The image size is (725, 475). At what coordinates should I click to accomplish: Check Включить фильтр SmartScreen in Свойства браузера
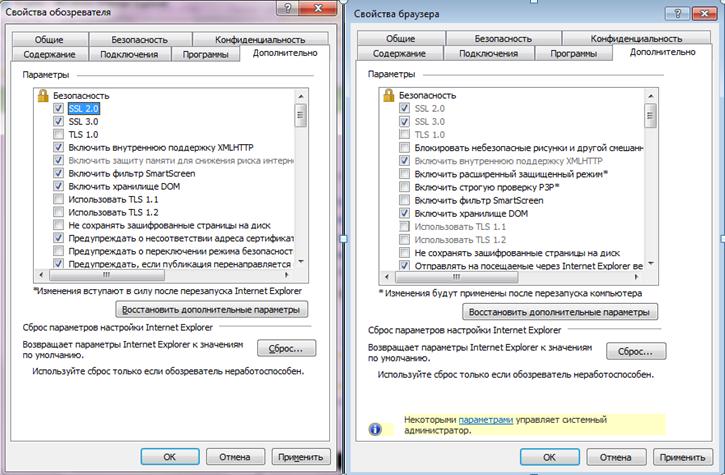(404, 200)
